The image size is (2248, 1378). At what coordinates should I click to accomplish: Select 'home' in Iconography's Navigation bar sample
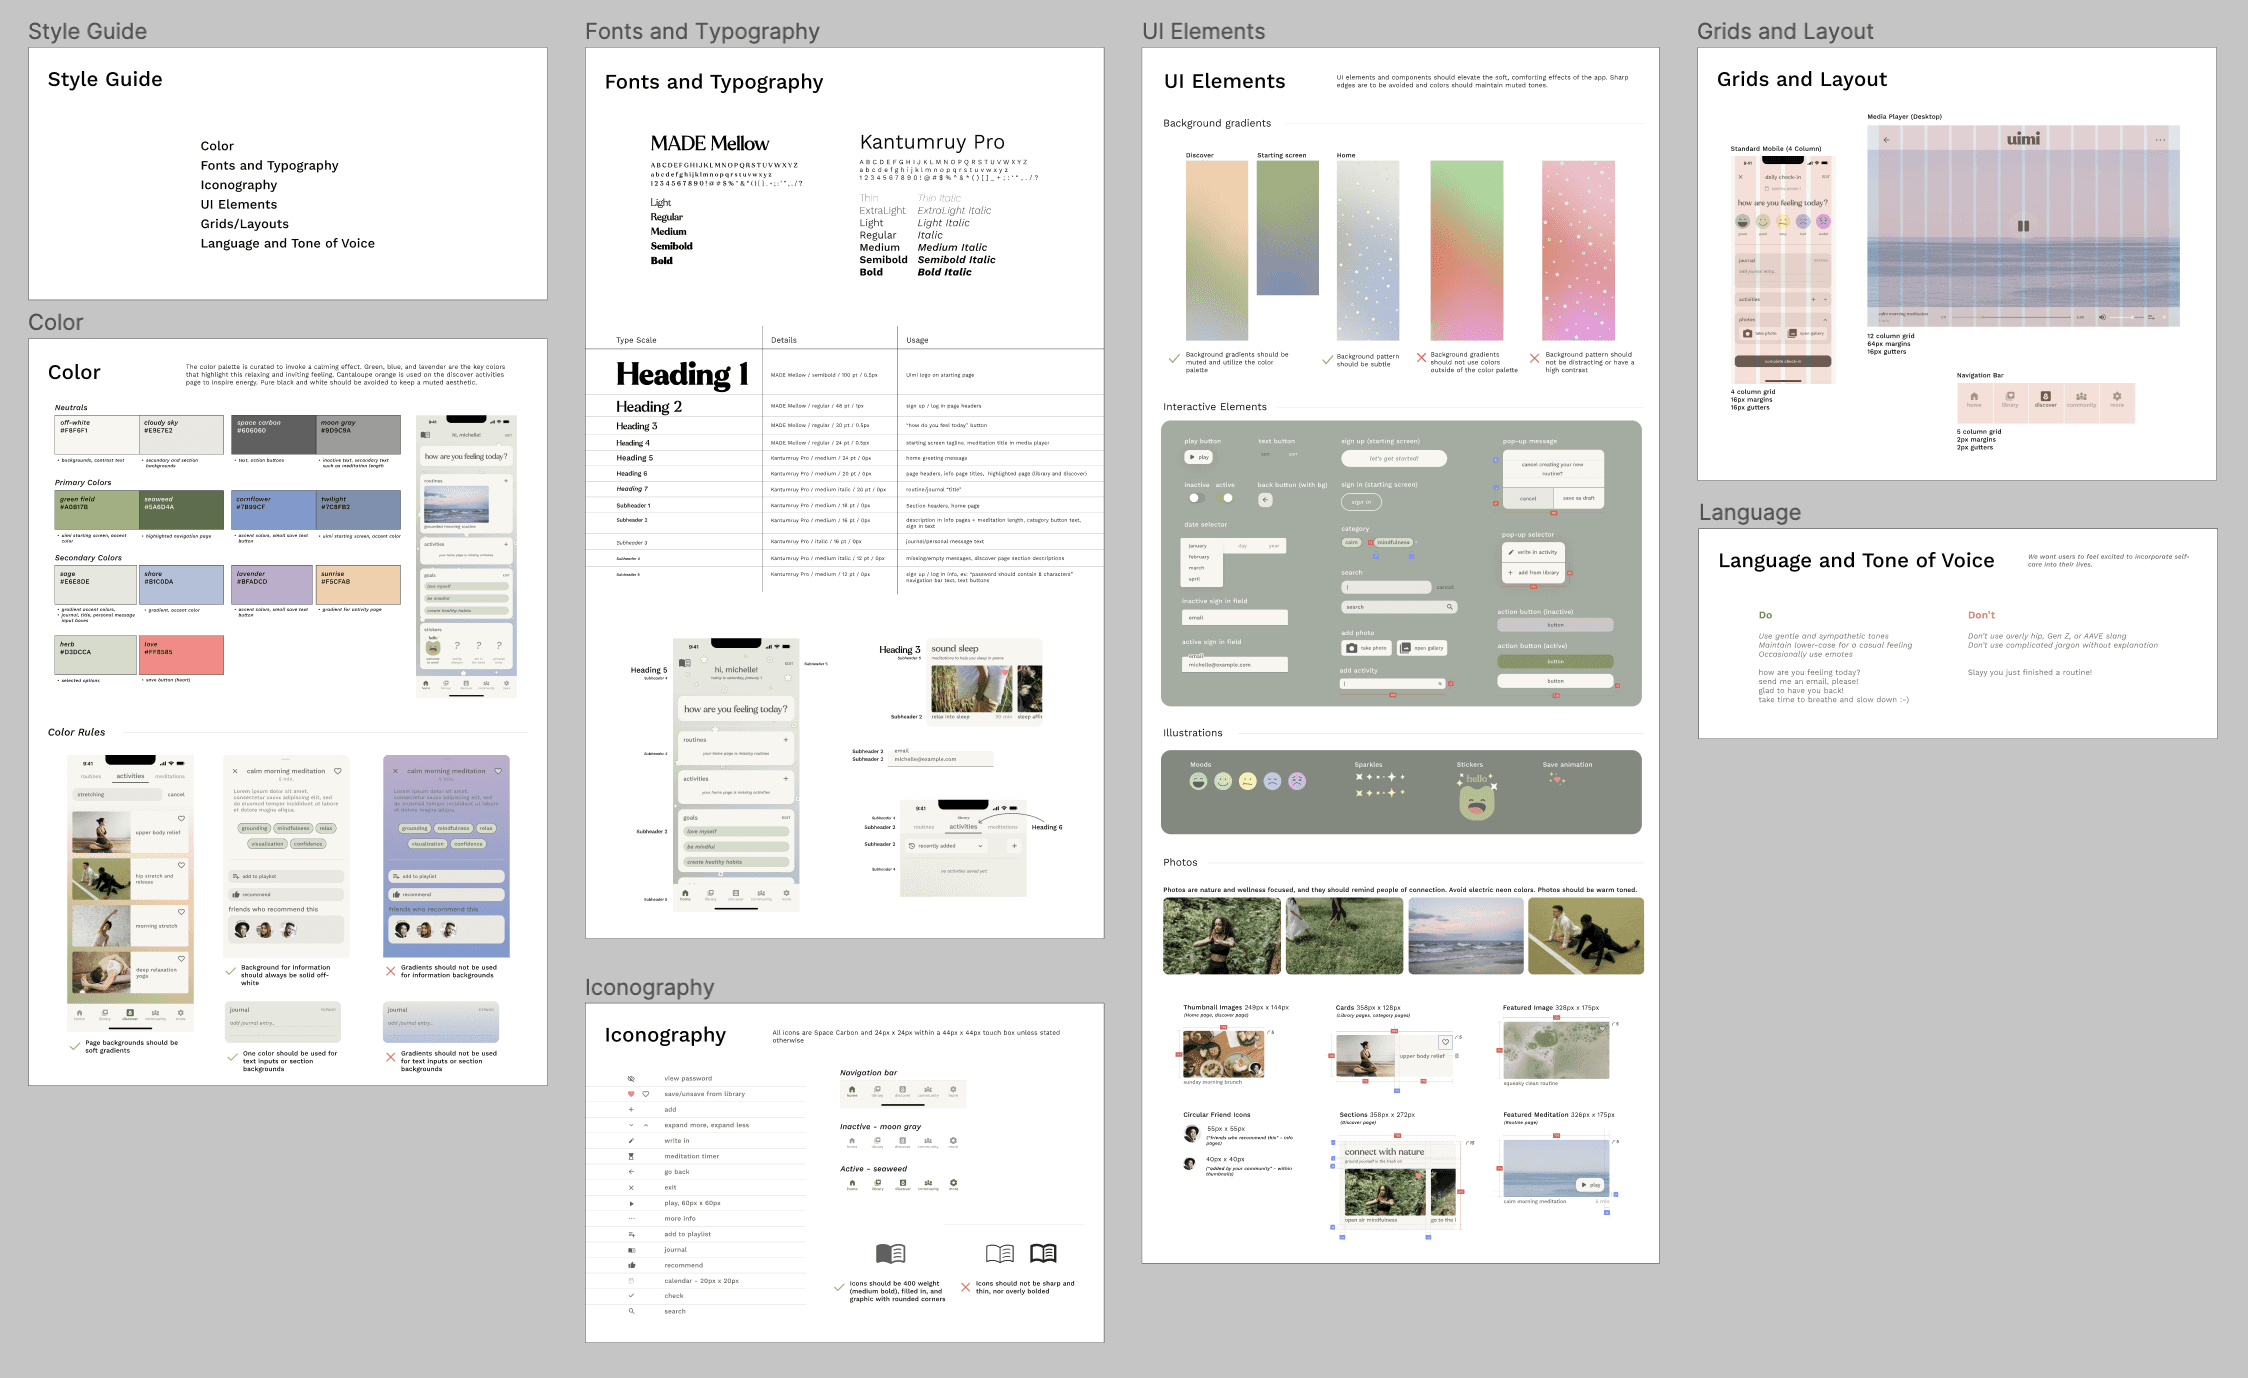tap(852, 1091)
